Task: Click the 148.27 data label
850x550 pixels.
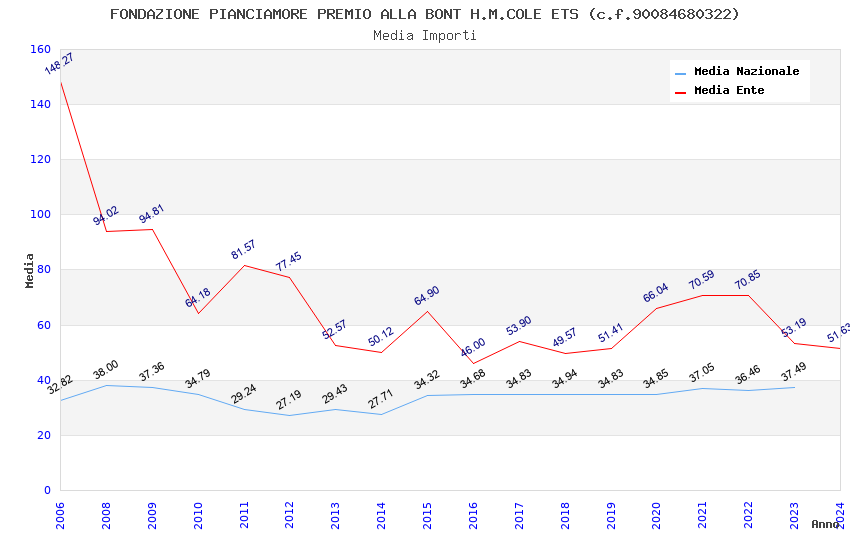Action: click(x=59, y=63)
